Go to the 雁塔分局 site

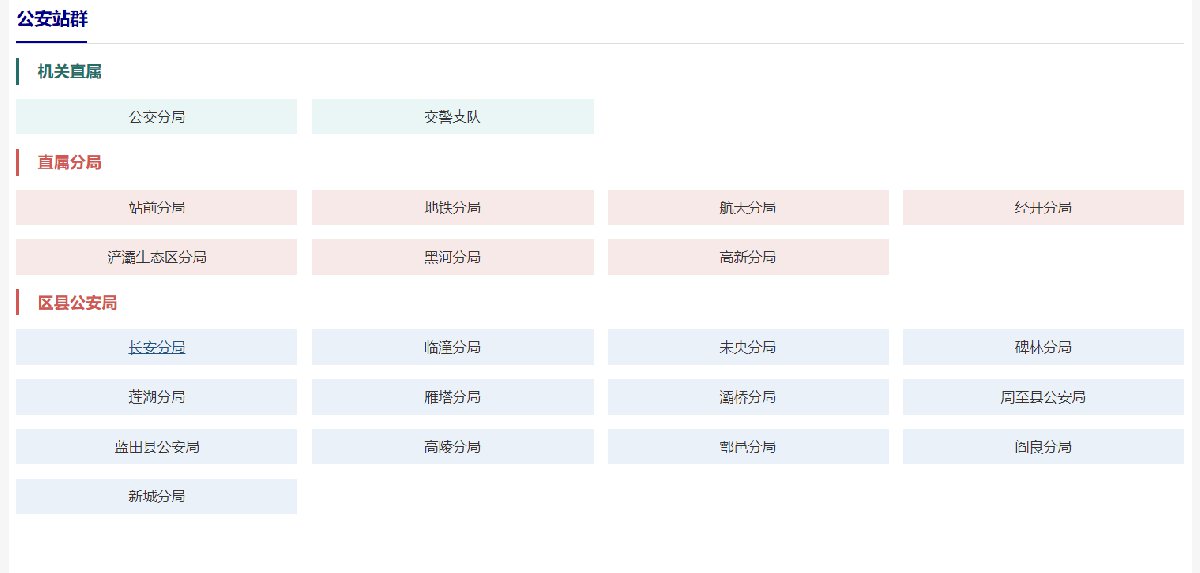(x=452, y=397)
